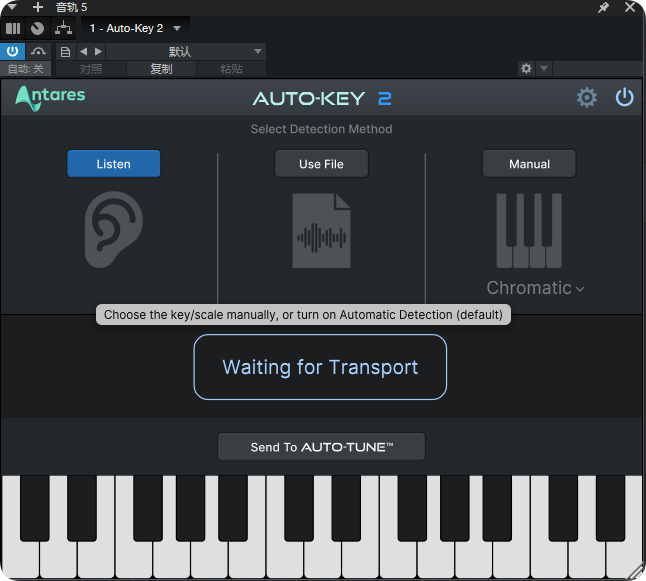The width and height of the screenshot is (646, 581).
Task: Expand the arrow beside the host gear
Action: click(x=544, y=68)
